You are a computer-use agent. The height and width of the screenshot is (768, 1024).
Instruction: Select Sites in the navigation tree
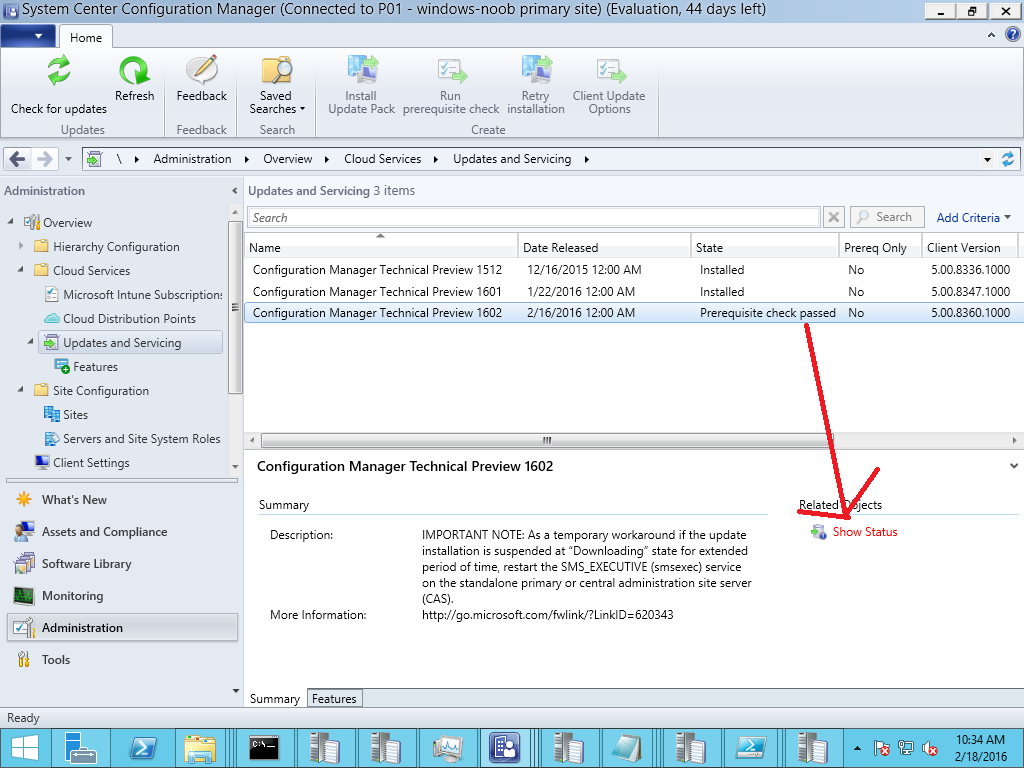coord(66,415)
